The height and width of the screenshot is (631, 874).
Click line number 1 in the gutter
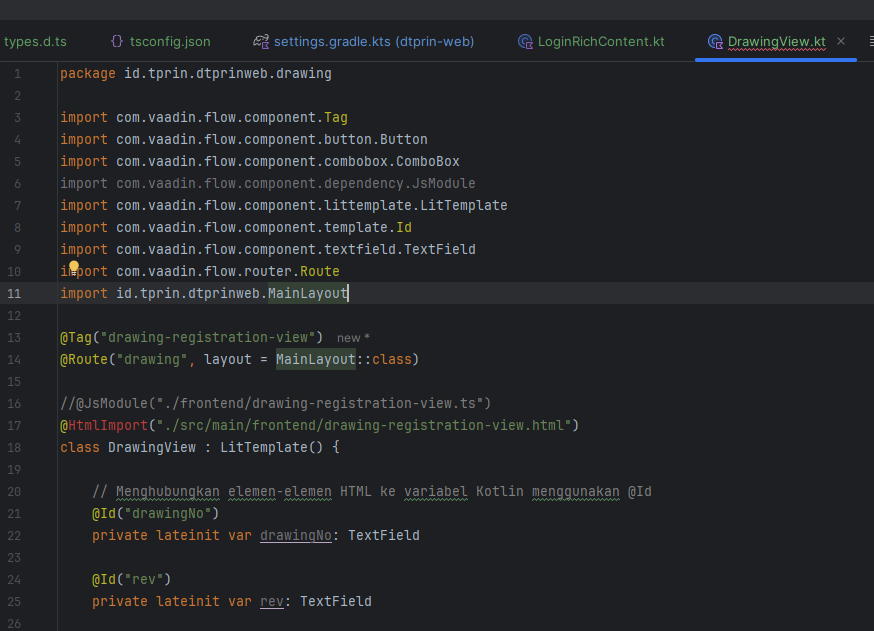point(17,74)
